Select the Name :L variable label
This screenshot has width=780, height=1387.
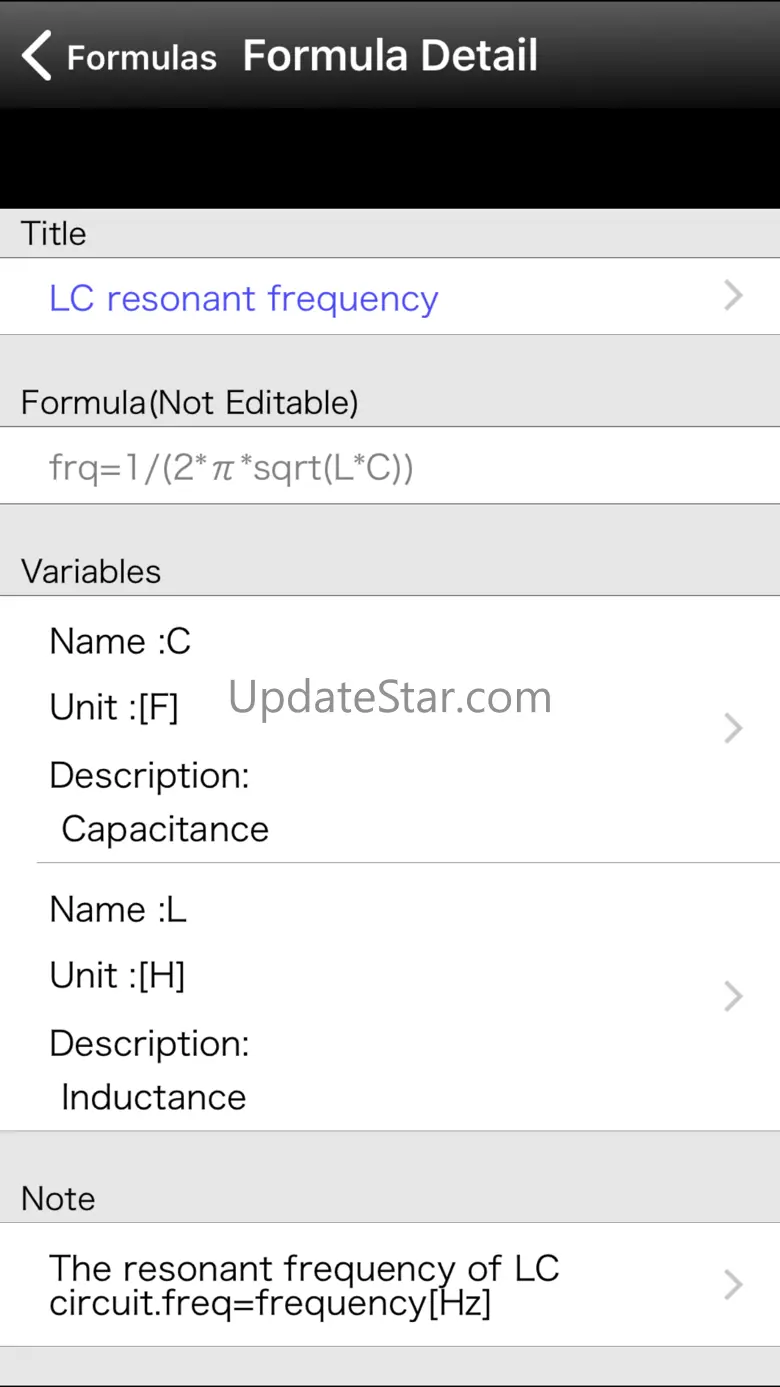tap(118, 909)
